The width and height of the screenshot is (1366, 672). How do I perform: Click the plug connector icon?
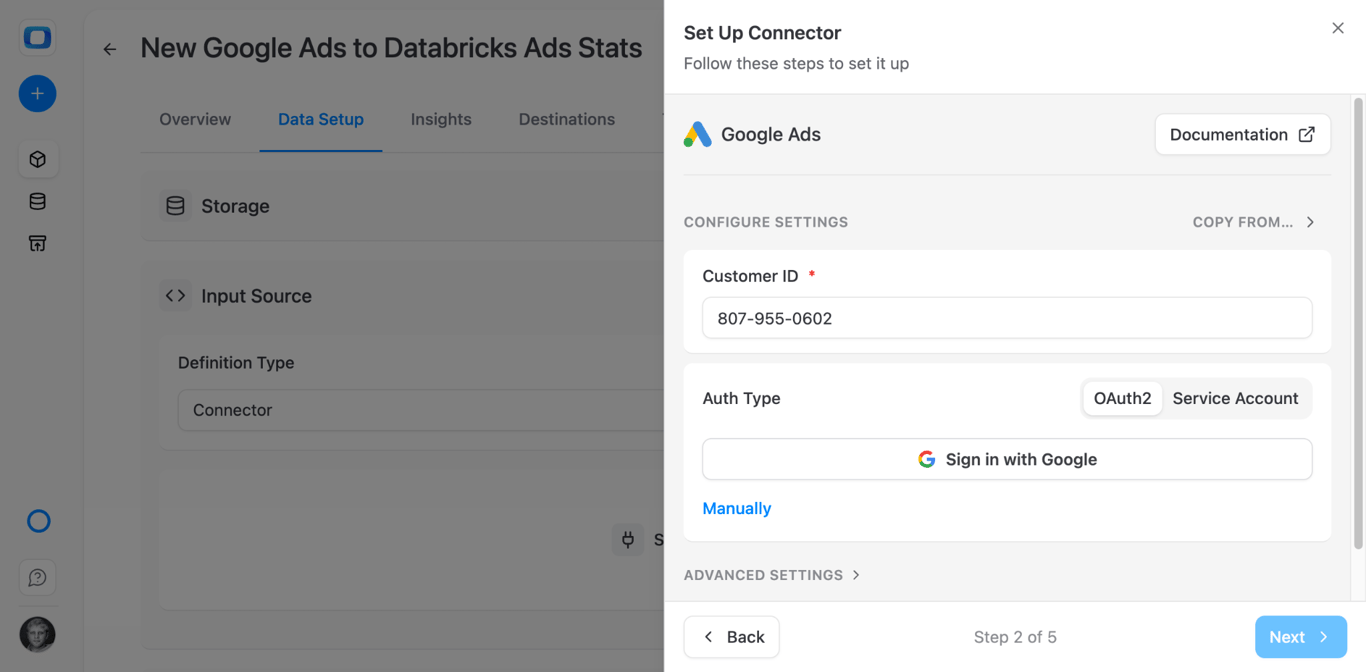(628, 540)
